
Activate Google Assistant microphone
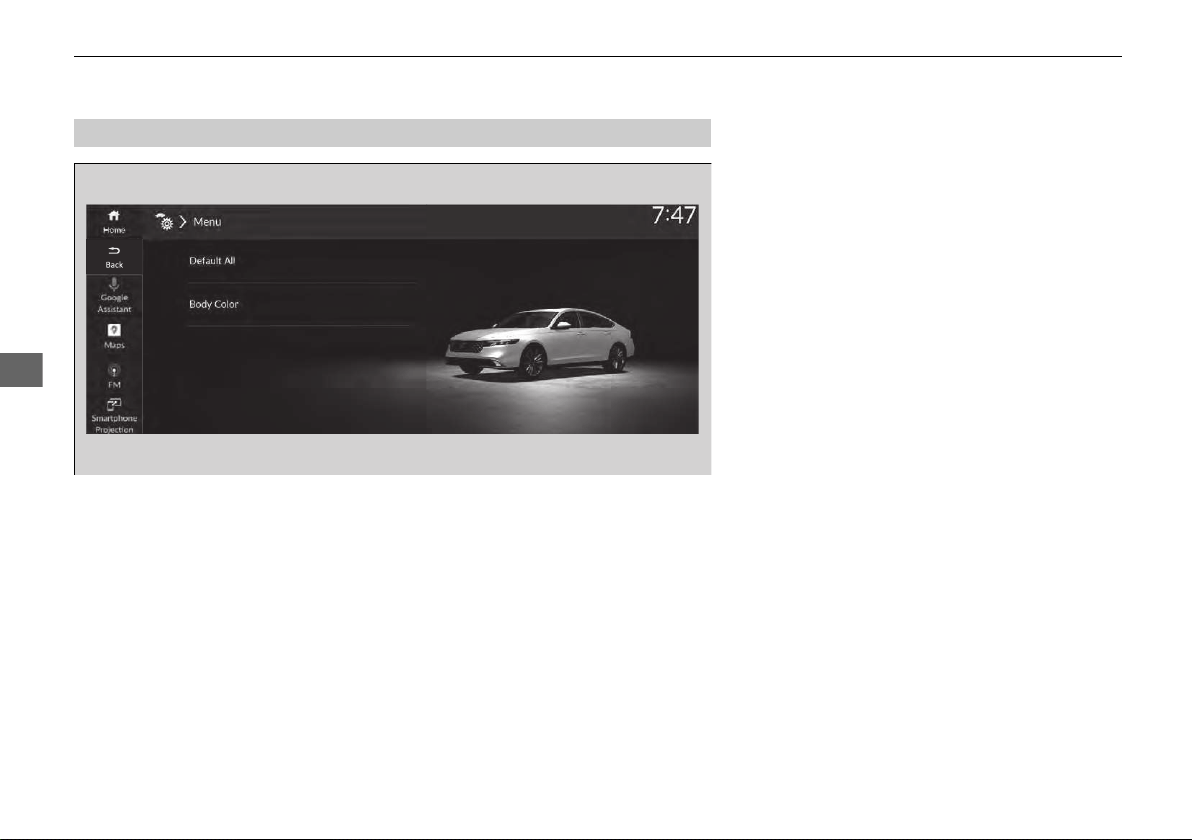(x=114, y=295)
